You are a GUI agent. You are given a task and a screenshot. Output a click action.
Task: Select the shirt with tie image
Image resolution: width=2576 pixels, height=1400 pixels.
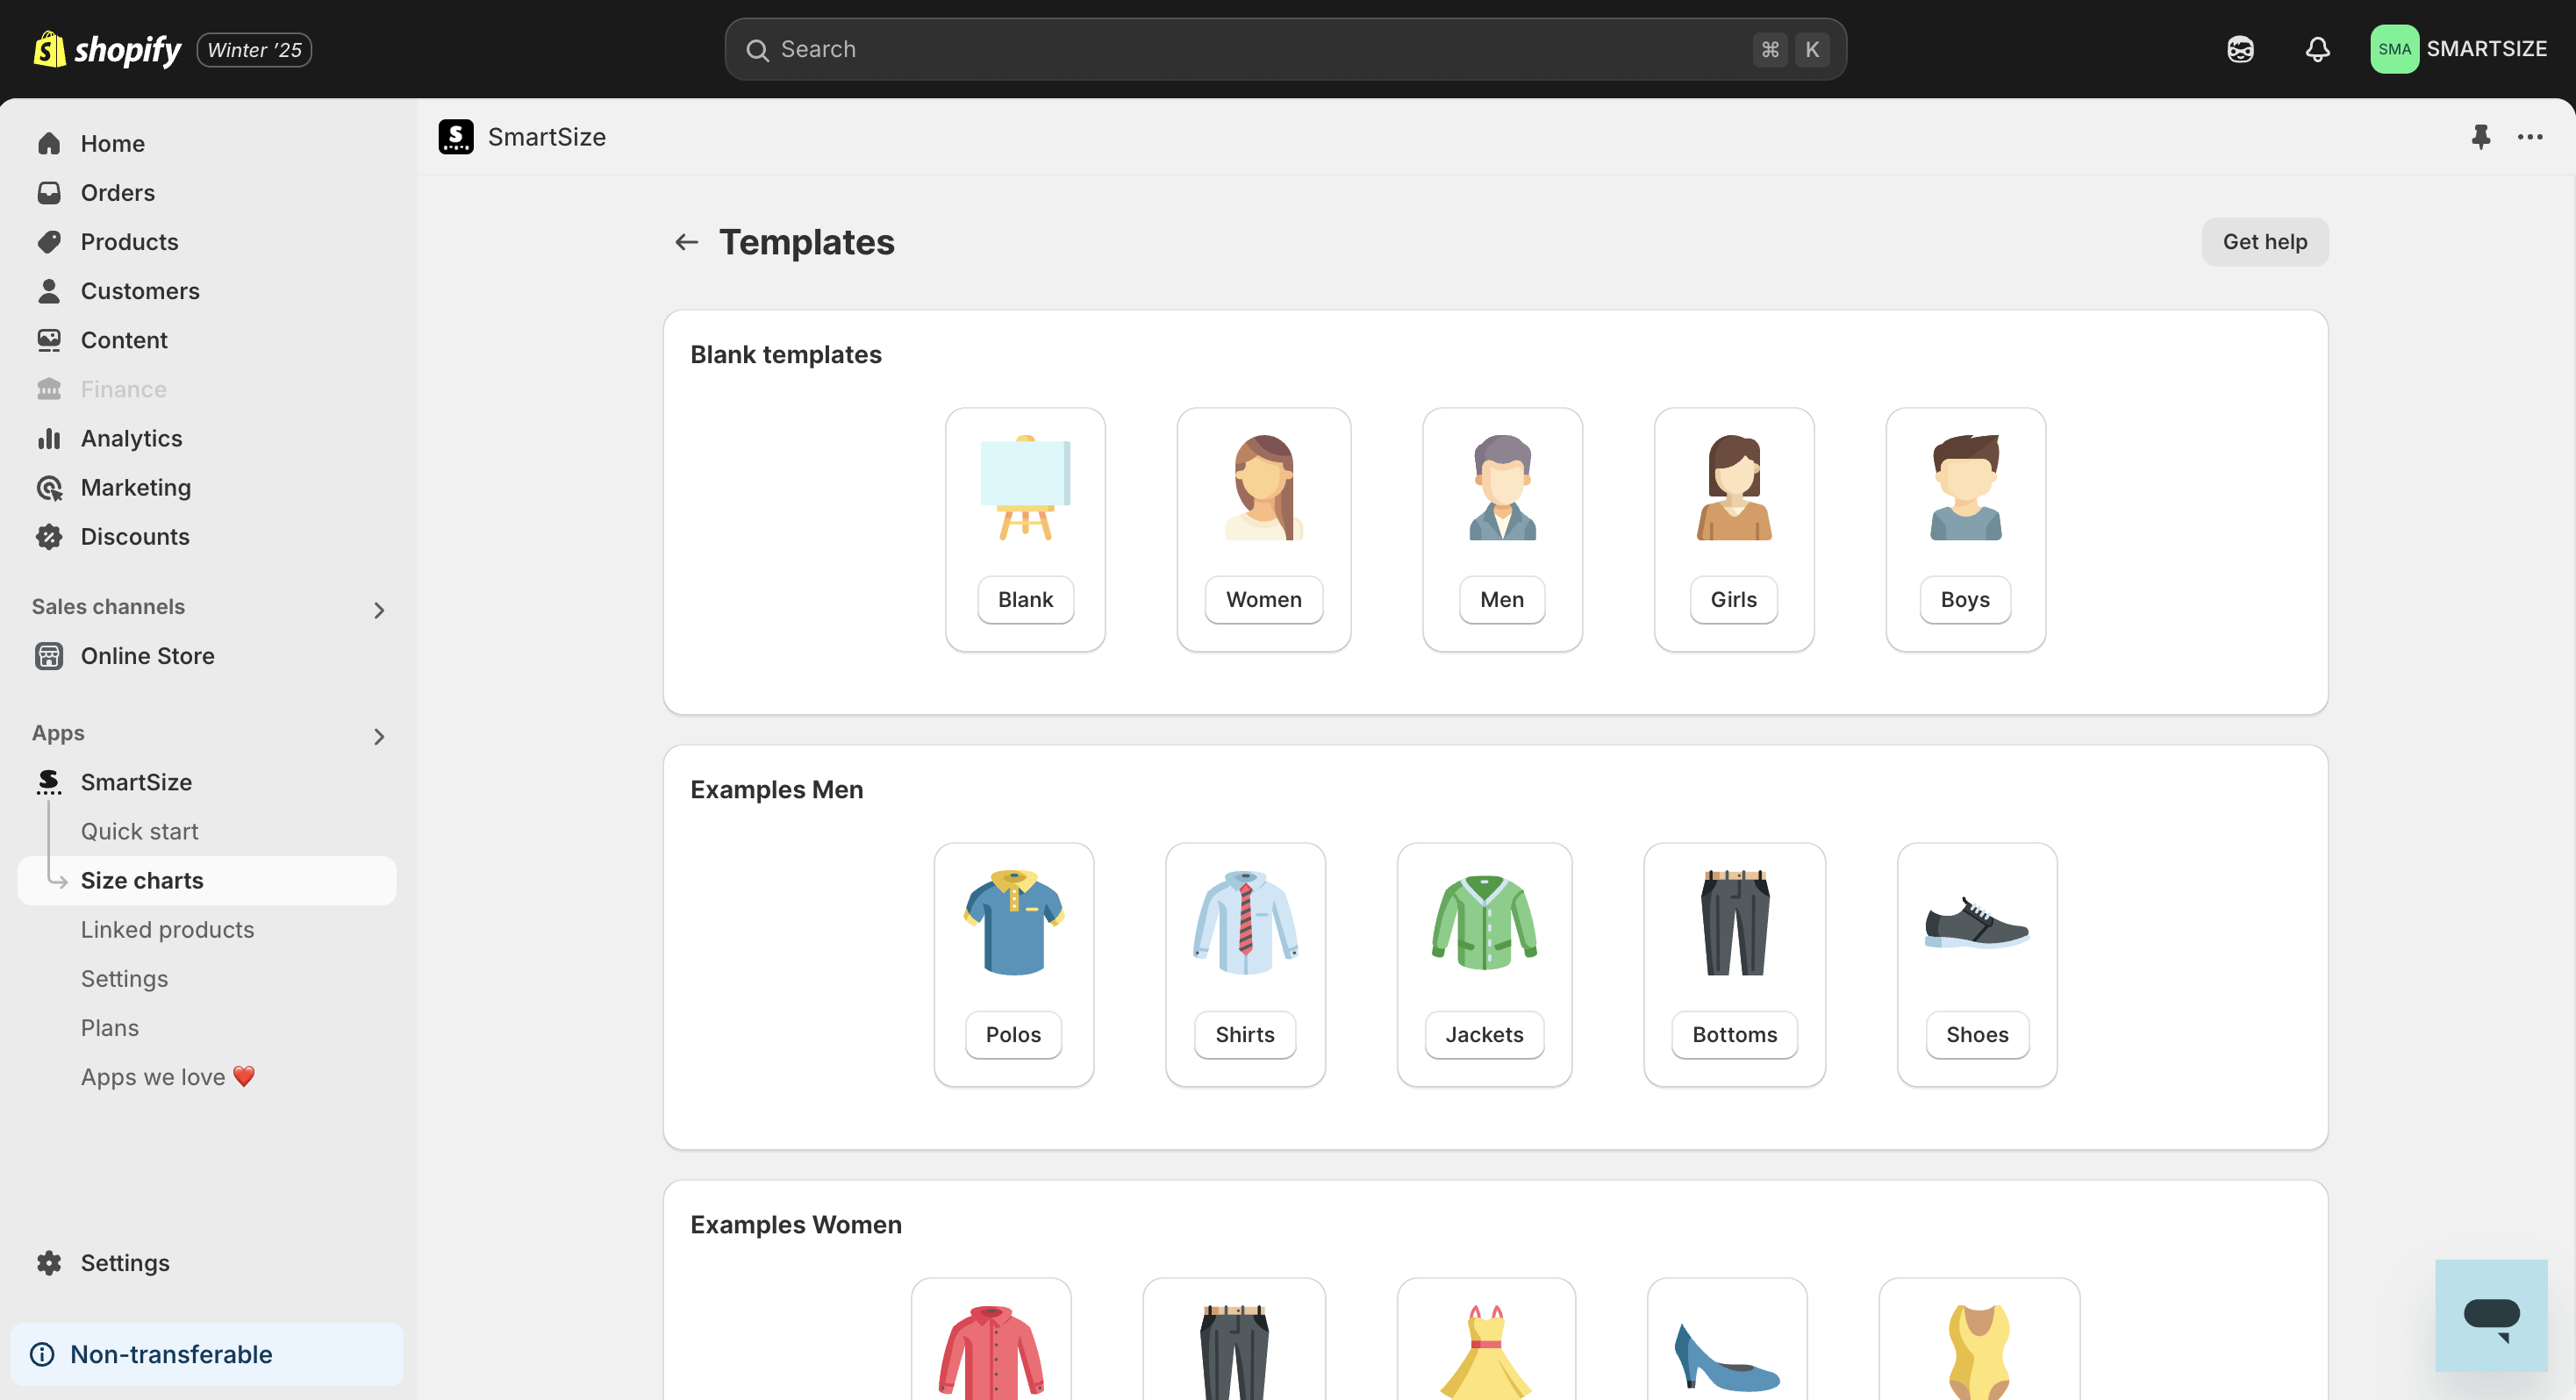coord(1245,922)
